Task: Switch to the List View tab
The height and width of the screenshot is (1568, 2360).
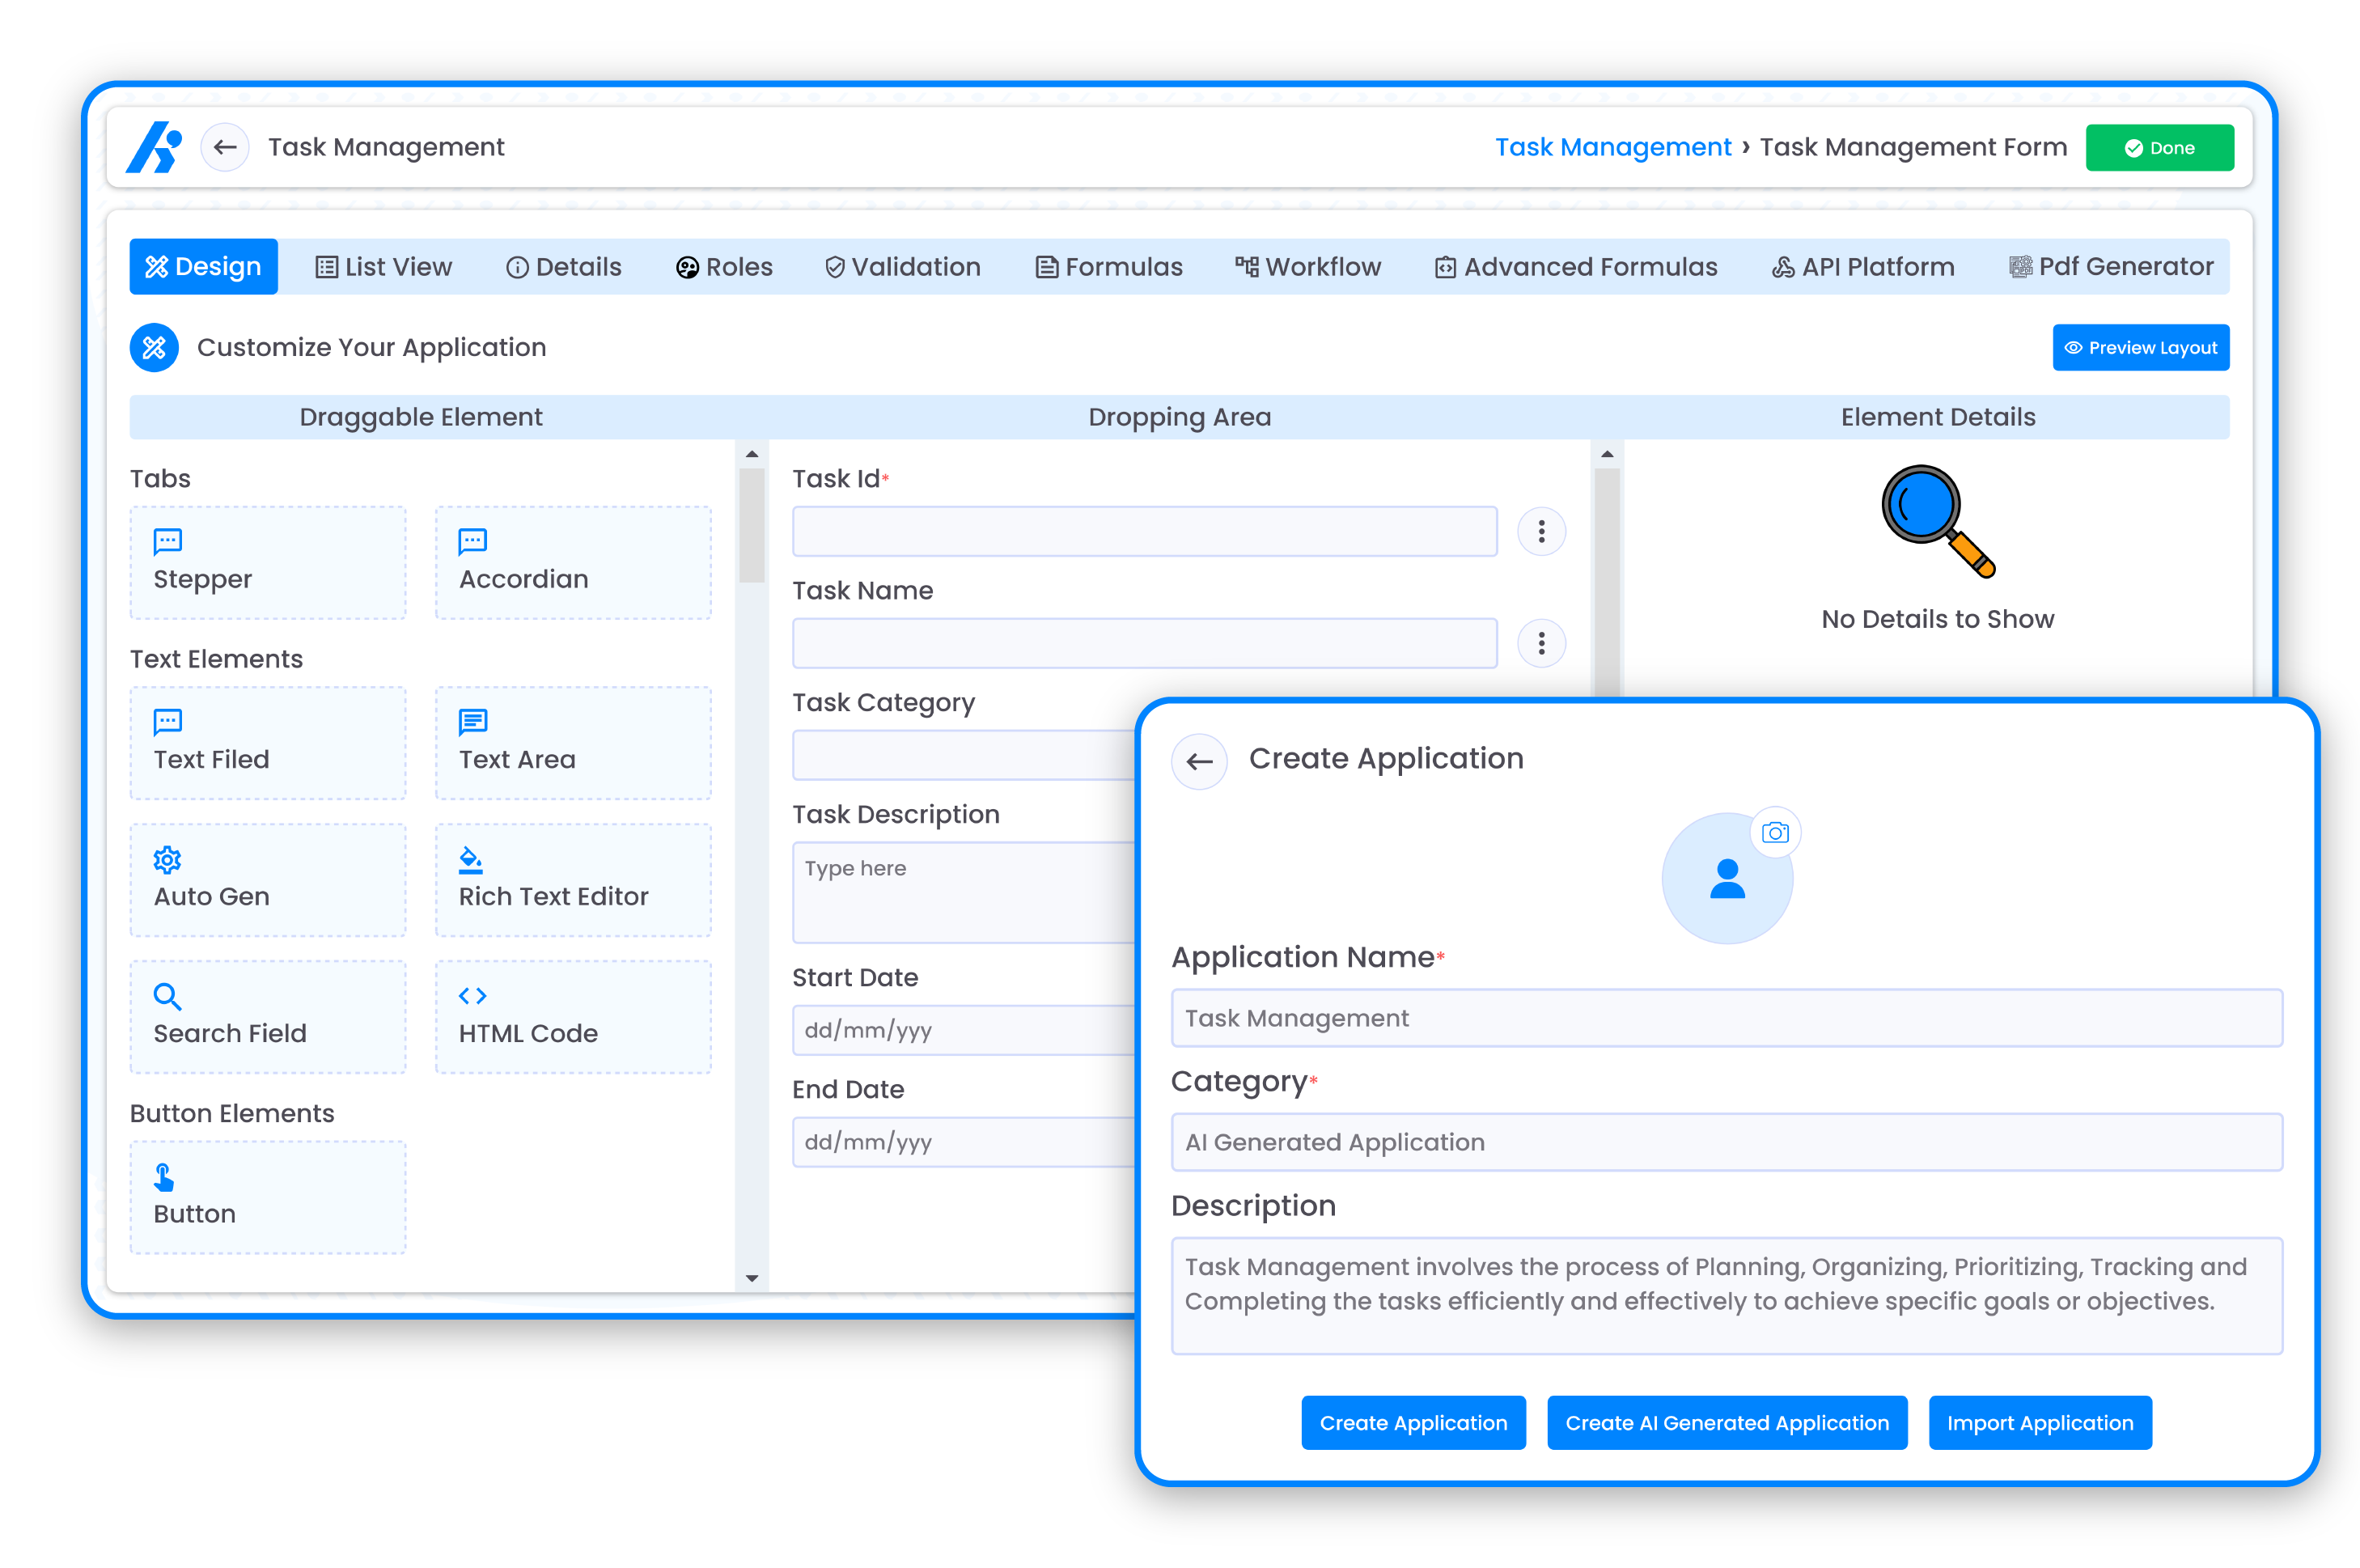Action: coord(384,267)
